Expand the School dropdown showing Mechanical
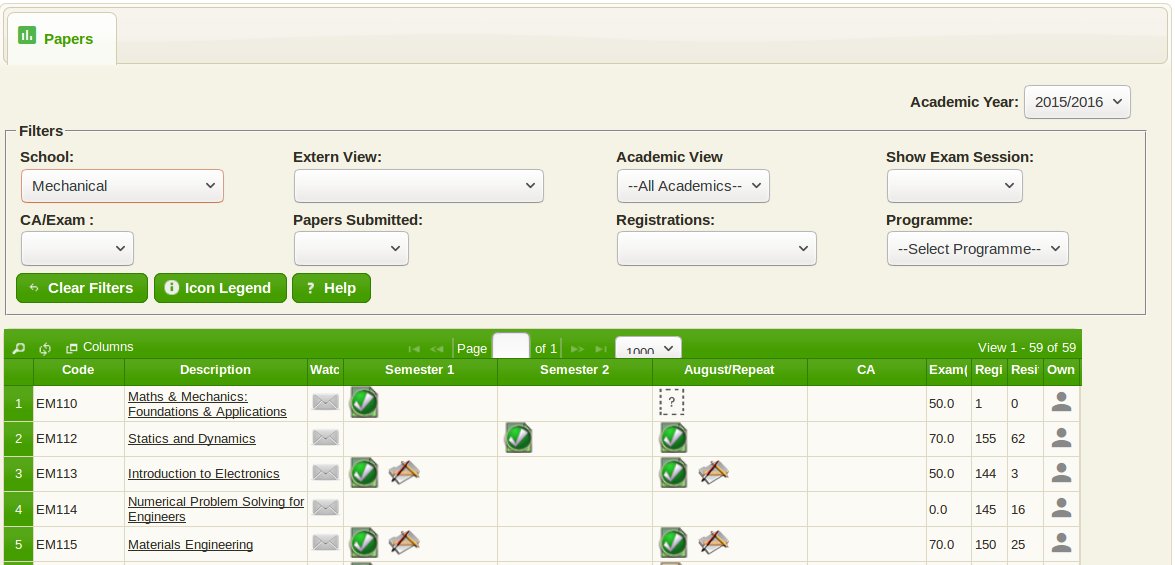1175x565 pixels. (x=122, y=186)
